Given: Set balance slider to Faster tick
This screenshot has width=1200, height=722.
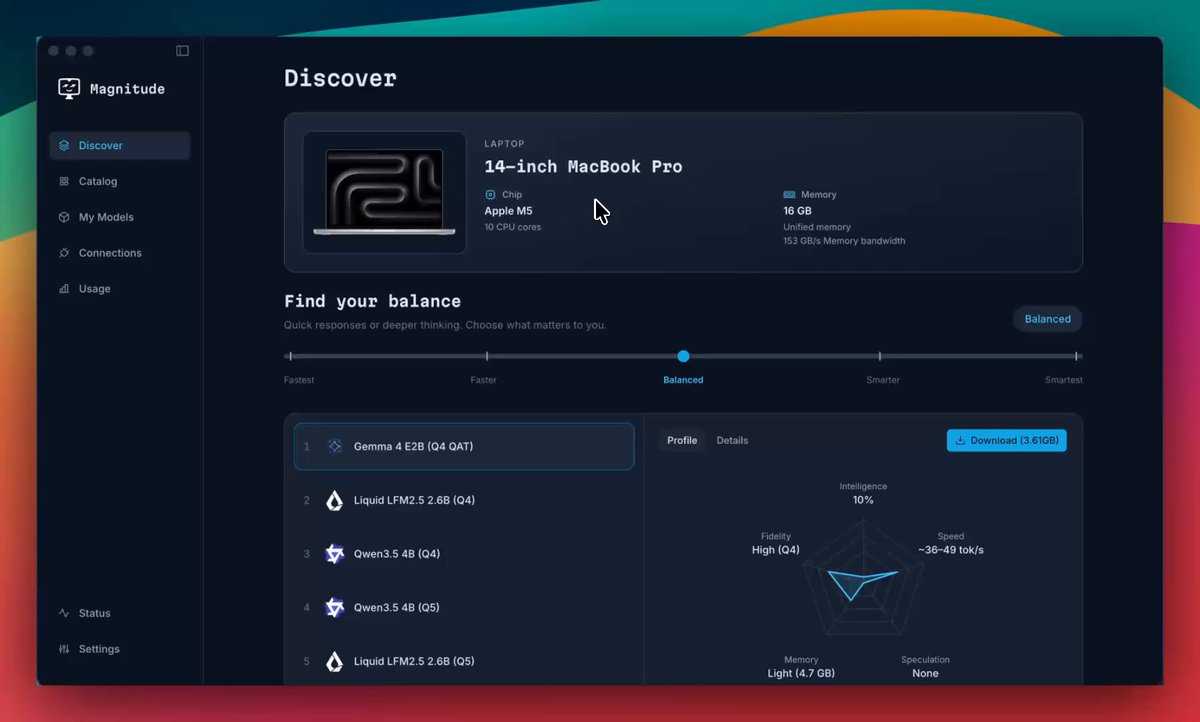Looking at the screenshot, I should [487, 356].
